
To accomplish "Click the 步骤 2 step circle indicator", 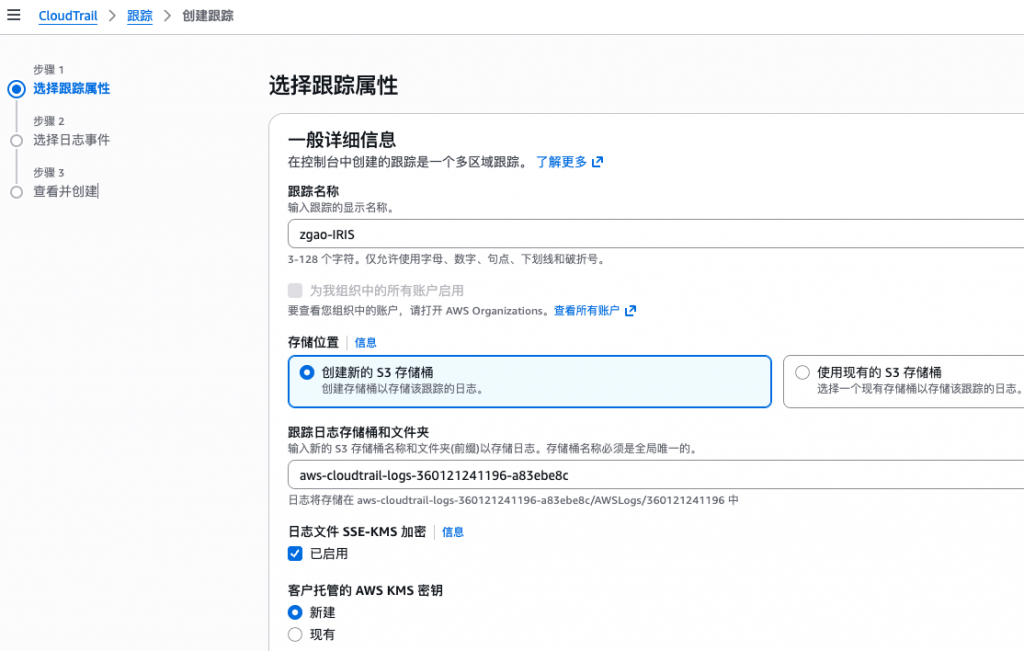I will pos(16,141).
